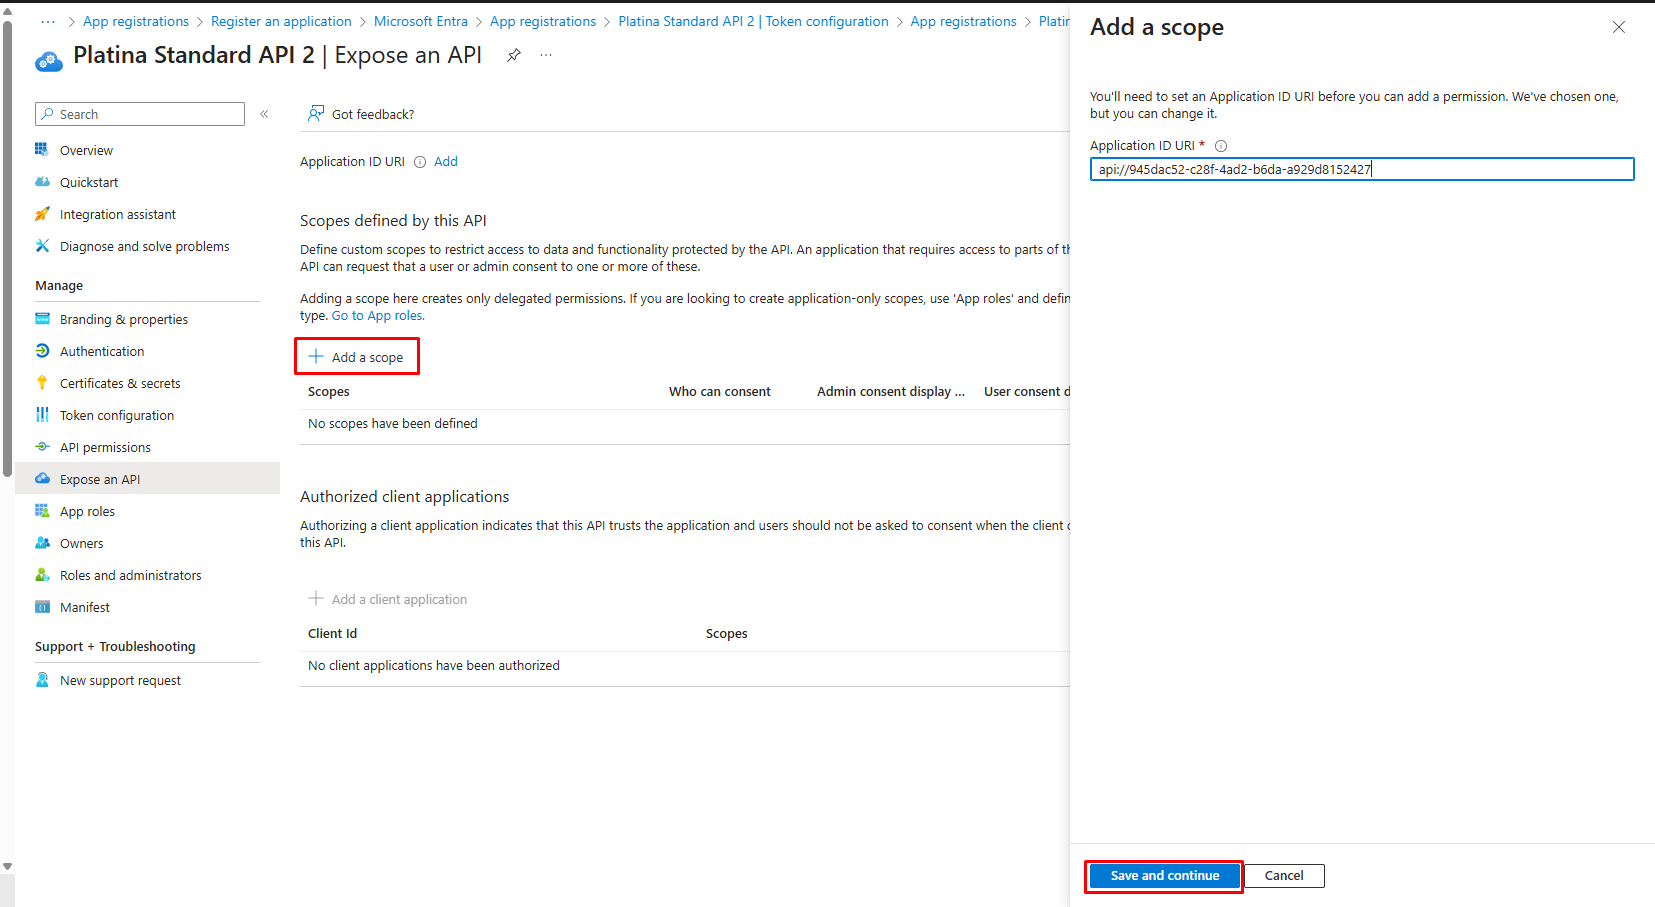This screenshot has height=907, width=1655.
Task: Pin the Expose an API blade
Action: (x=513, y=55)
